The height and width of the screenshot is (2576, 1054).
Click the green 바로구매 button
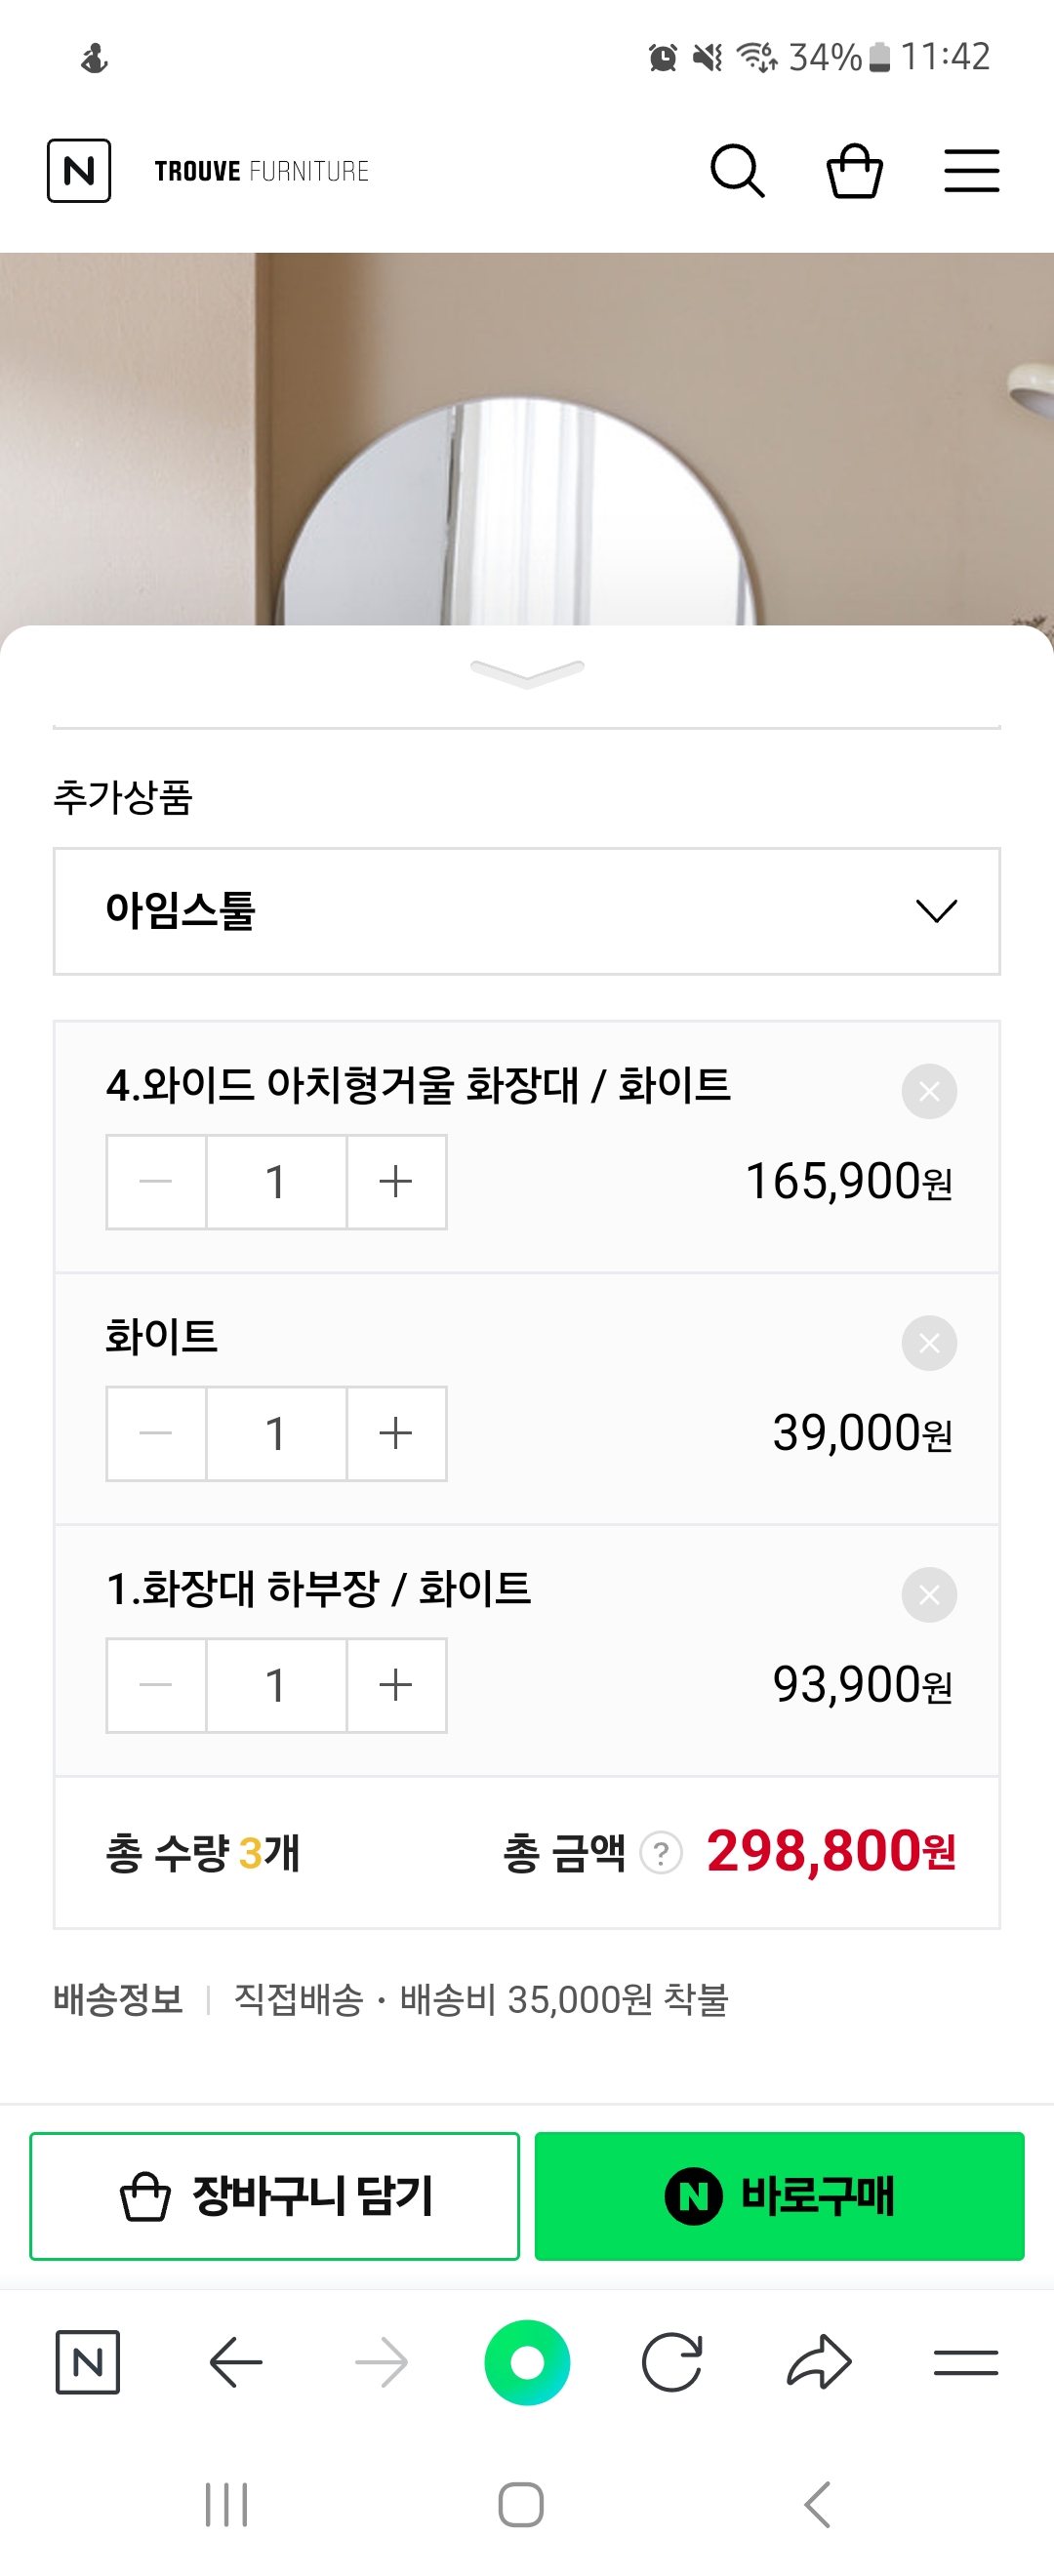point(779,2196)
